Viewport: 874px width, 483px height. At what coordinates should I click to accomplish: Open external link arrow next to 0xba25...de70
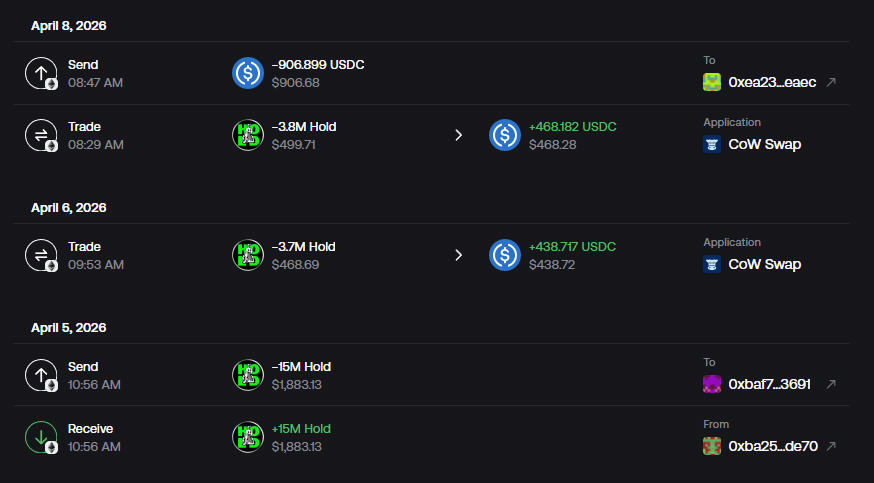(831, 446)
